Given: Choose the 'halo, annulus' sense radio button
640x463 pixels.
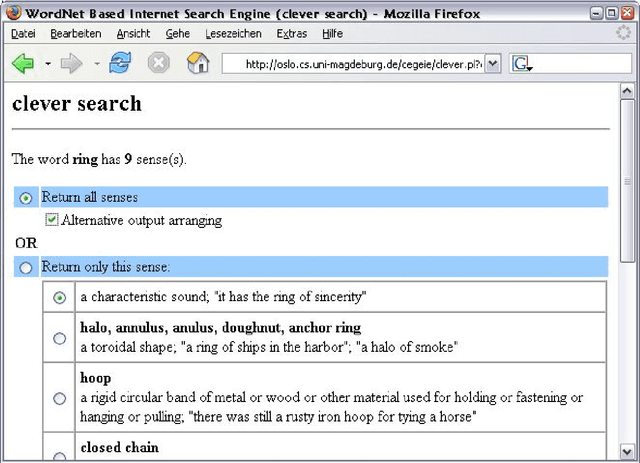Looking at the screenshot, I should (x=60, y=338).
